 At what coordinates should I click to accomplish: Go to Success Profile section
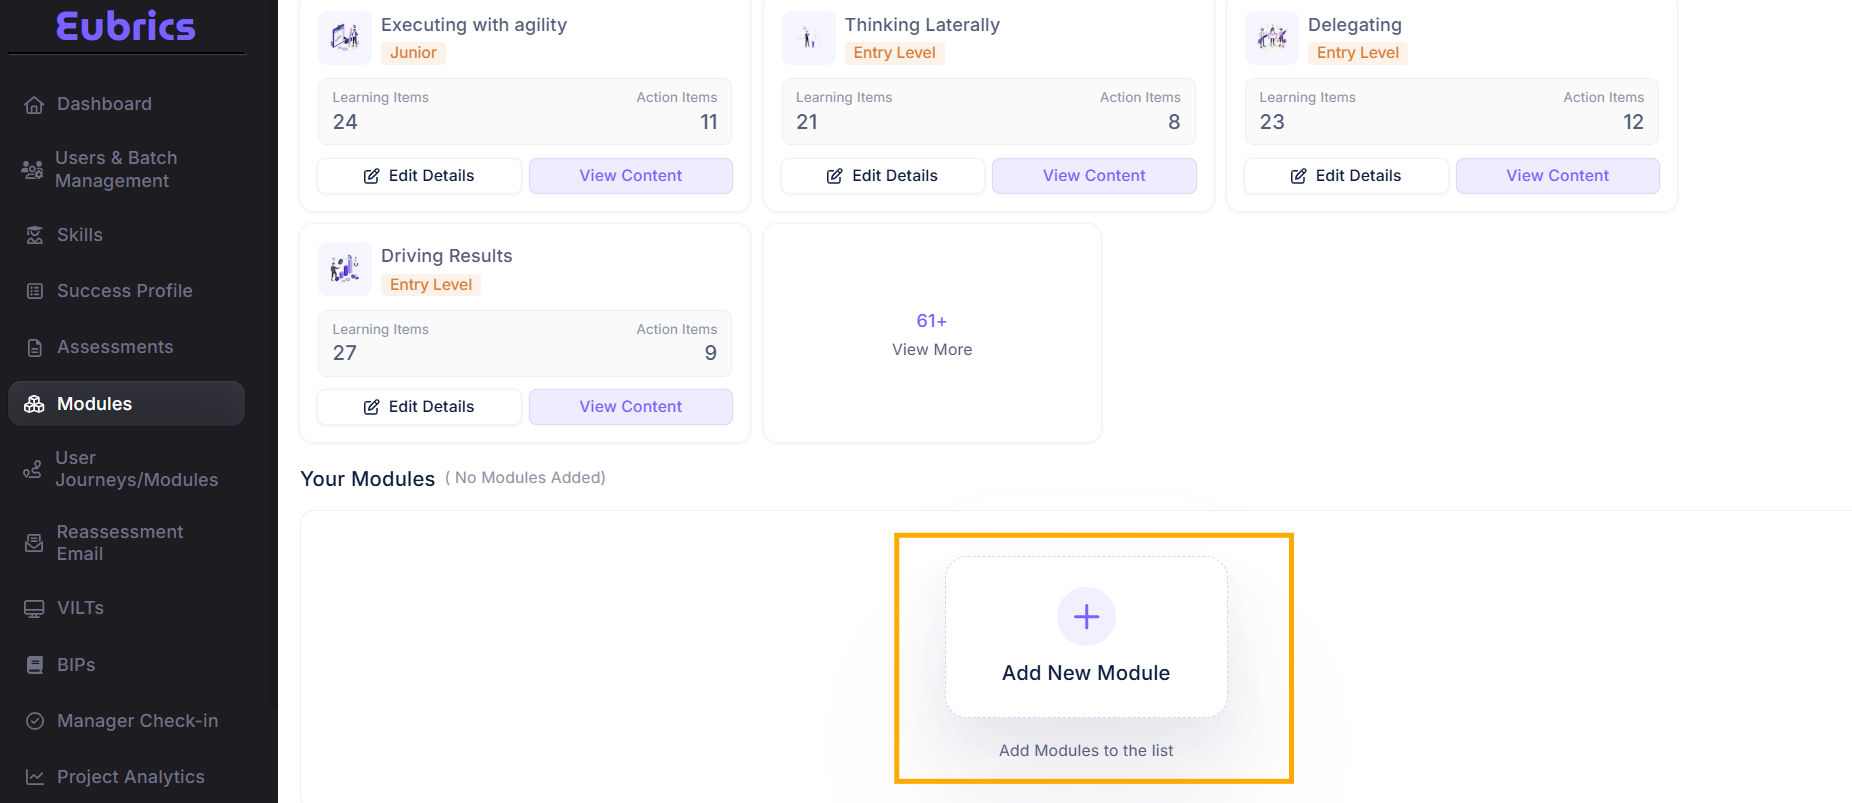click(124, 291)
